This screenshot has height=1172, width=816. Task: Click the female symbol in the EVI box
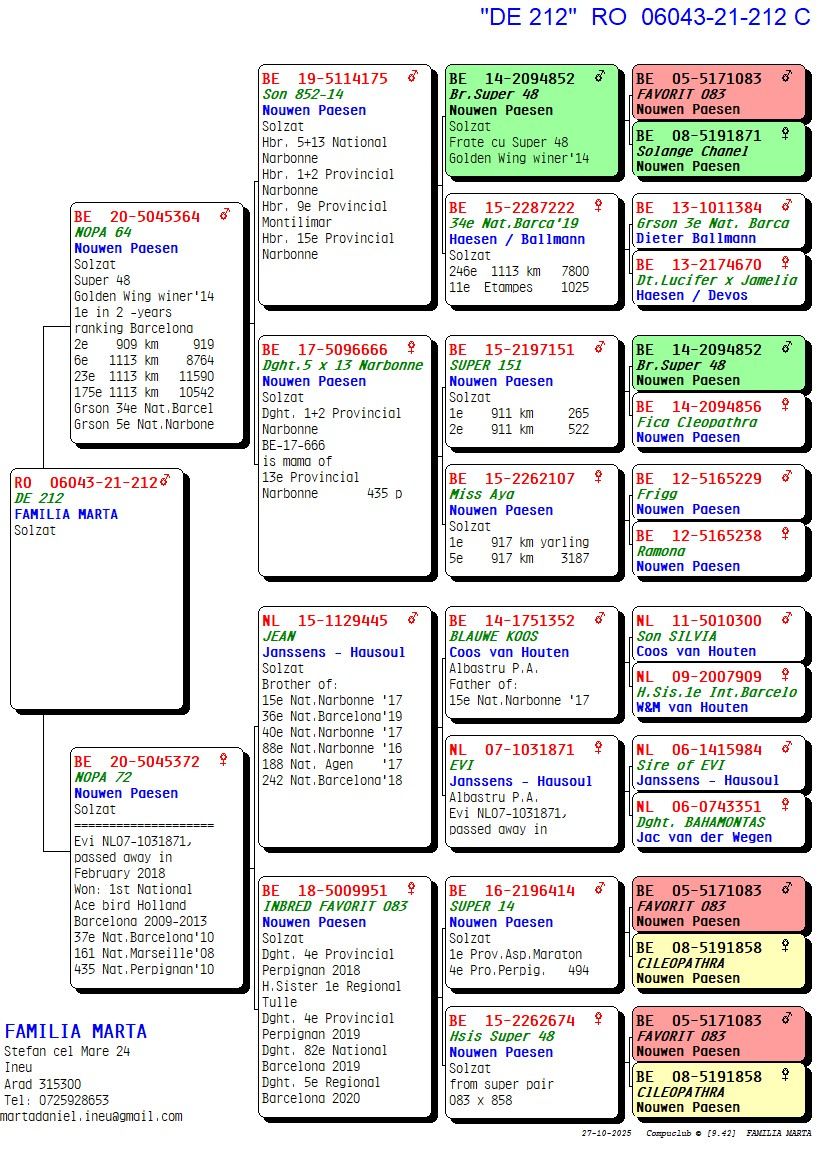click(x=599, y=748)
